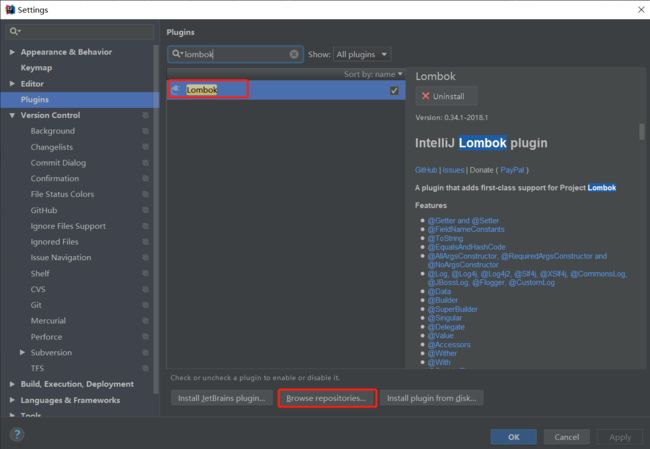Open GitHub version control settings
The width and height of the screenshot is (650, 449).
pos(44,210)
